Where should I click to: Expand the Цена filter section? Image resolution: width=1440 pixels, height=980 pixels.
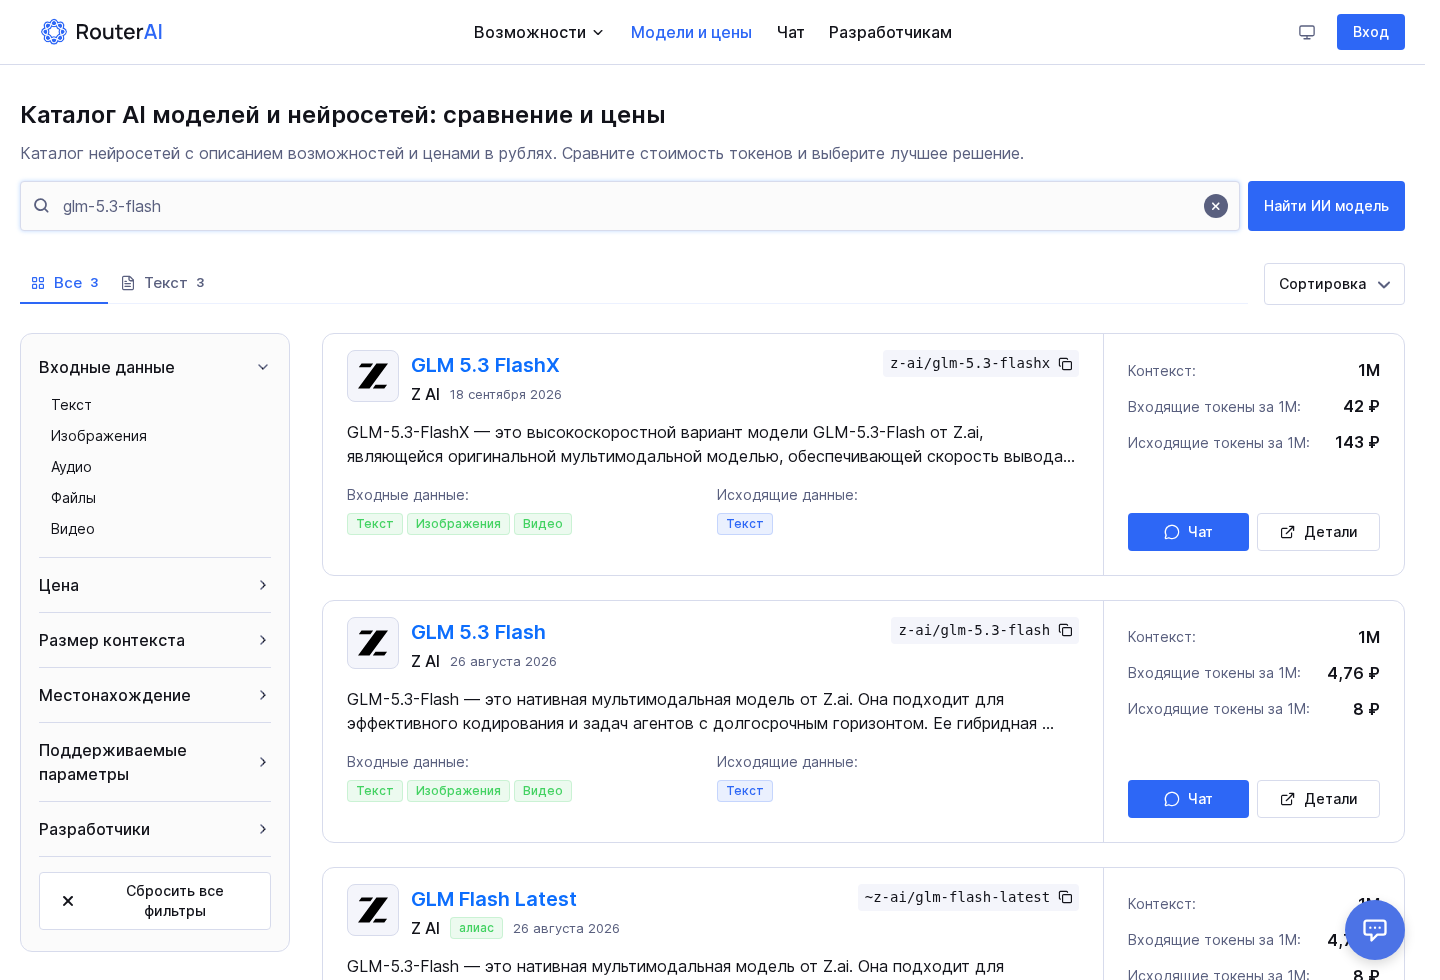coord(155,585)
